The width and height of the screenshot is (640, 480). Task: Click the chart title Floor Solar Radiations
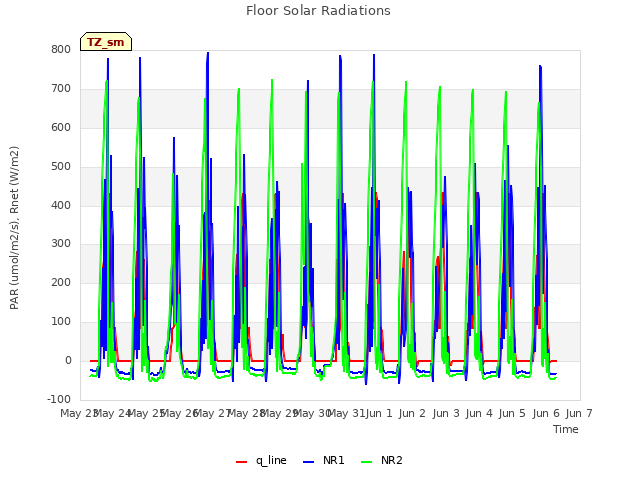318,11
